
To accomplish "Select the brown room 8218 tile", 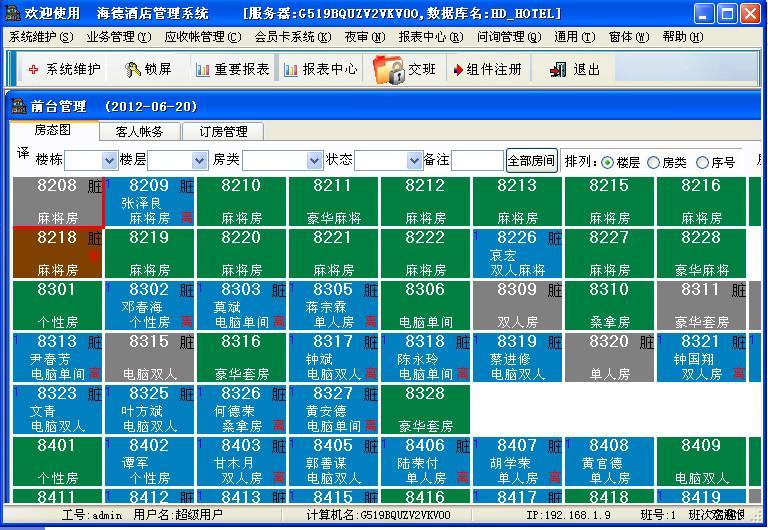I will coord(57,253).
